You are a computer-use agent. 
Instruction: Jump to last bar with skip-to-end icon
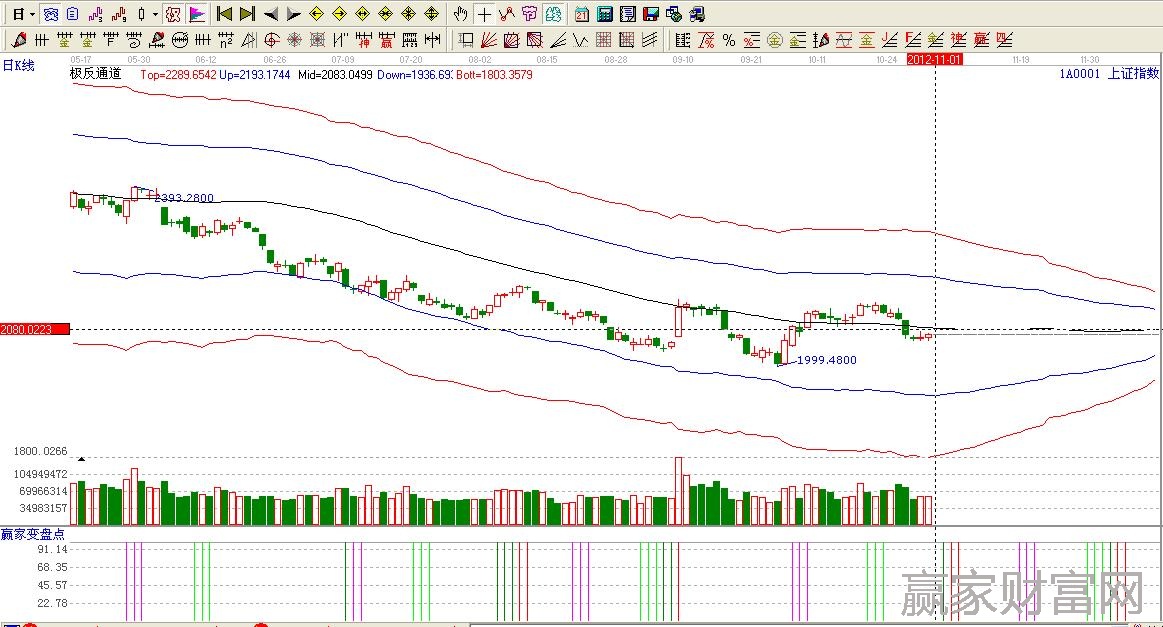247,14
